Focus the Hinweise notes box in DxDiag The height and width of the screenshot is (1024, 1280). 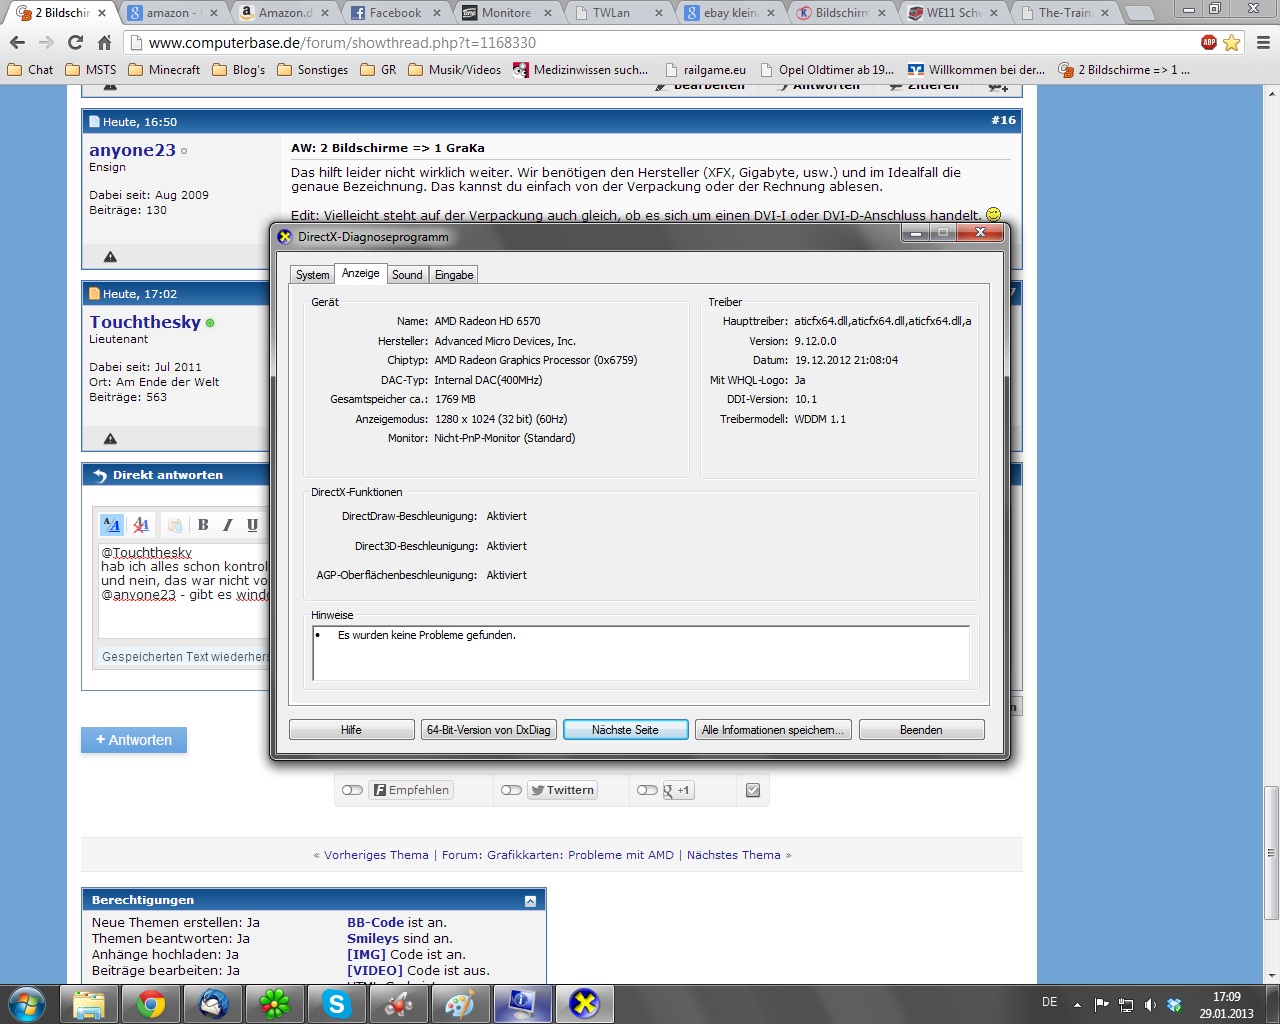click(641, 653)
